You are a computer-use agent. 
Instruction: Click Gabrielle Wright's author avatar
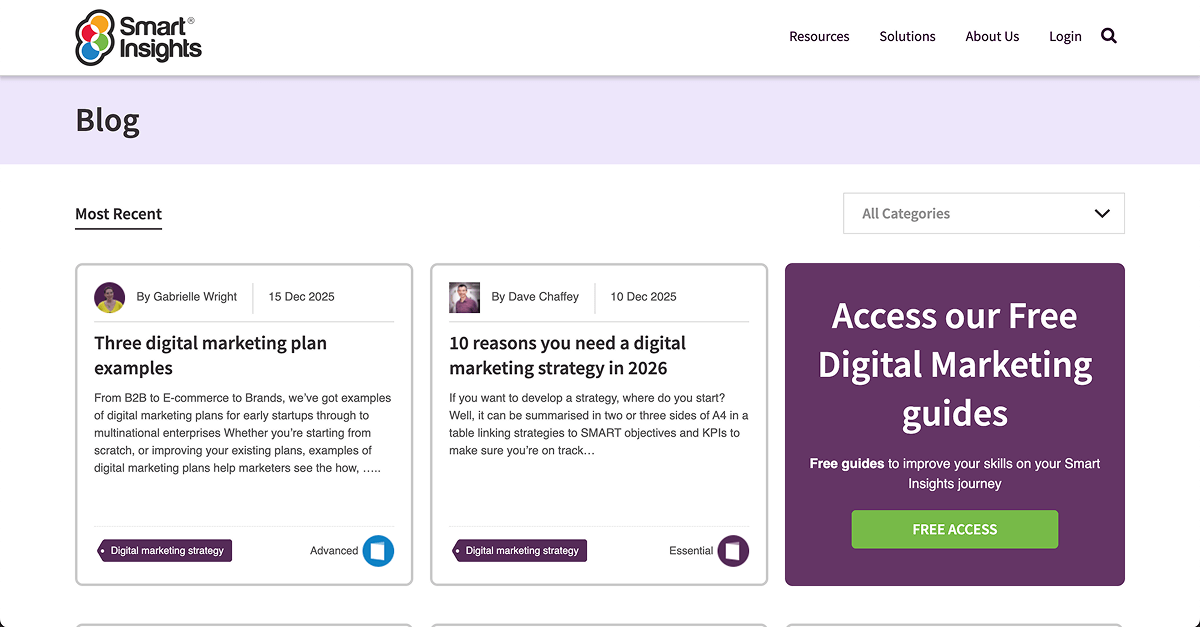click(x=109, y=297)
